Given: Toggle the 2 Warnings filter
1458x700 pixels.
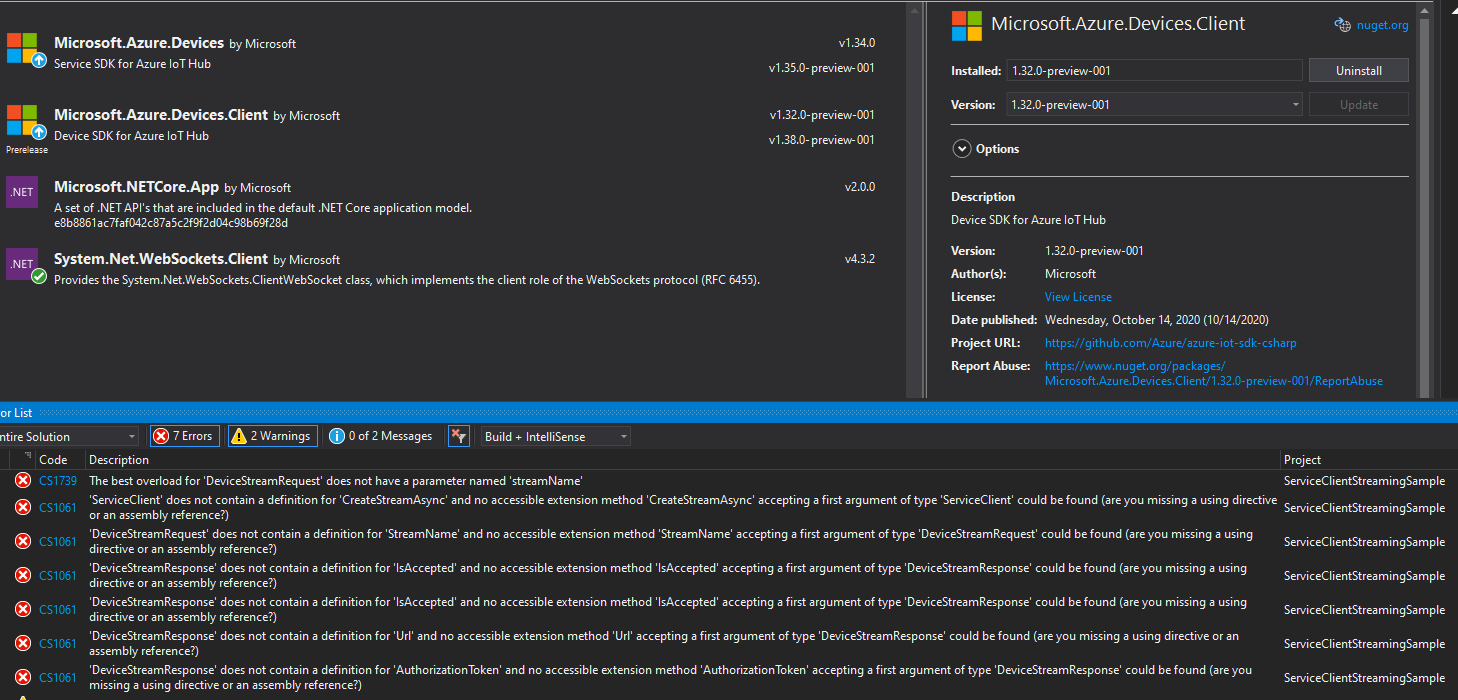Looking at the screenshot, I should [x=272, y=435].
